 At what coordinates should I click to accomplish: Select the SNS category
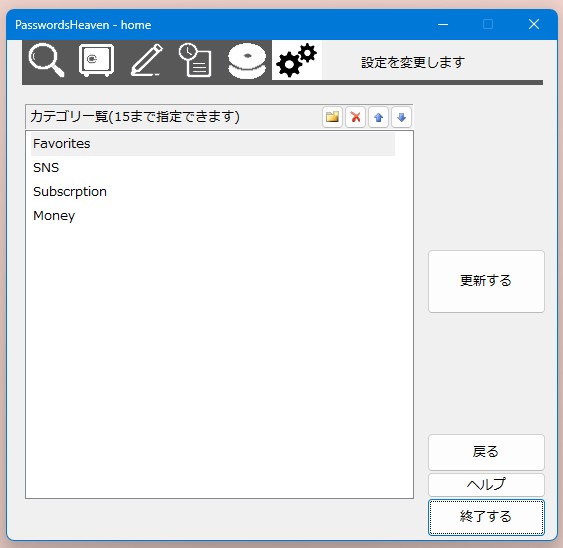[x=213, y=168]
